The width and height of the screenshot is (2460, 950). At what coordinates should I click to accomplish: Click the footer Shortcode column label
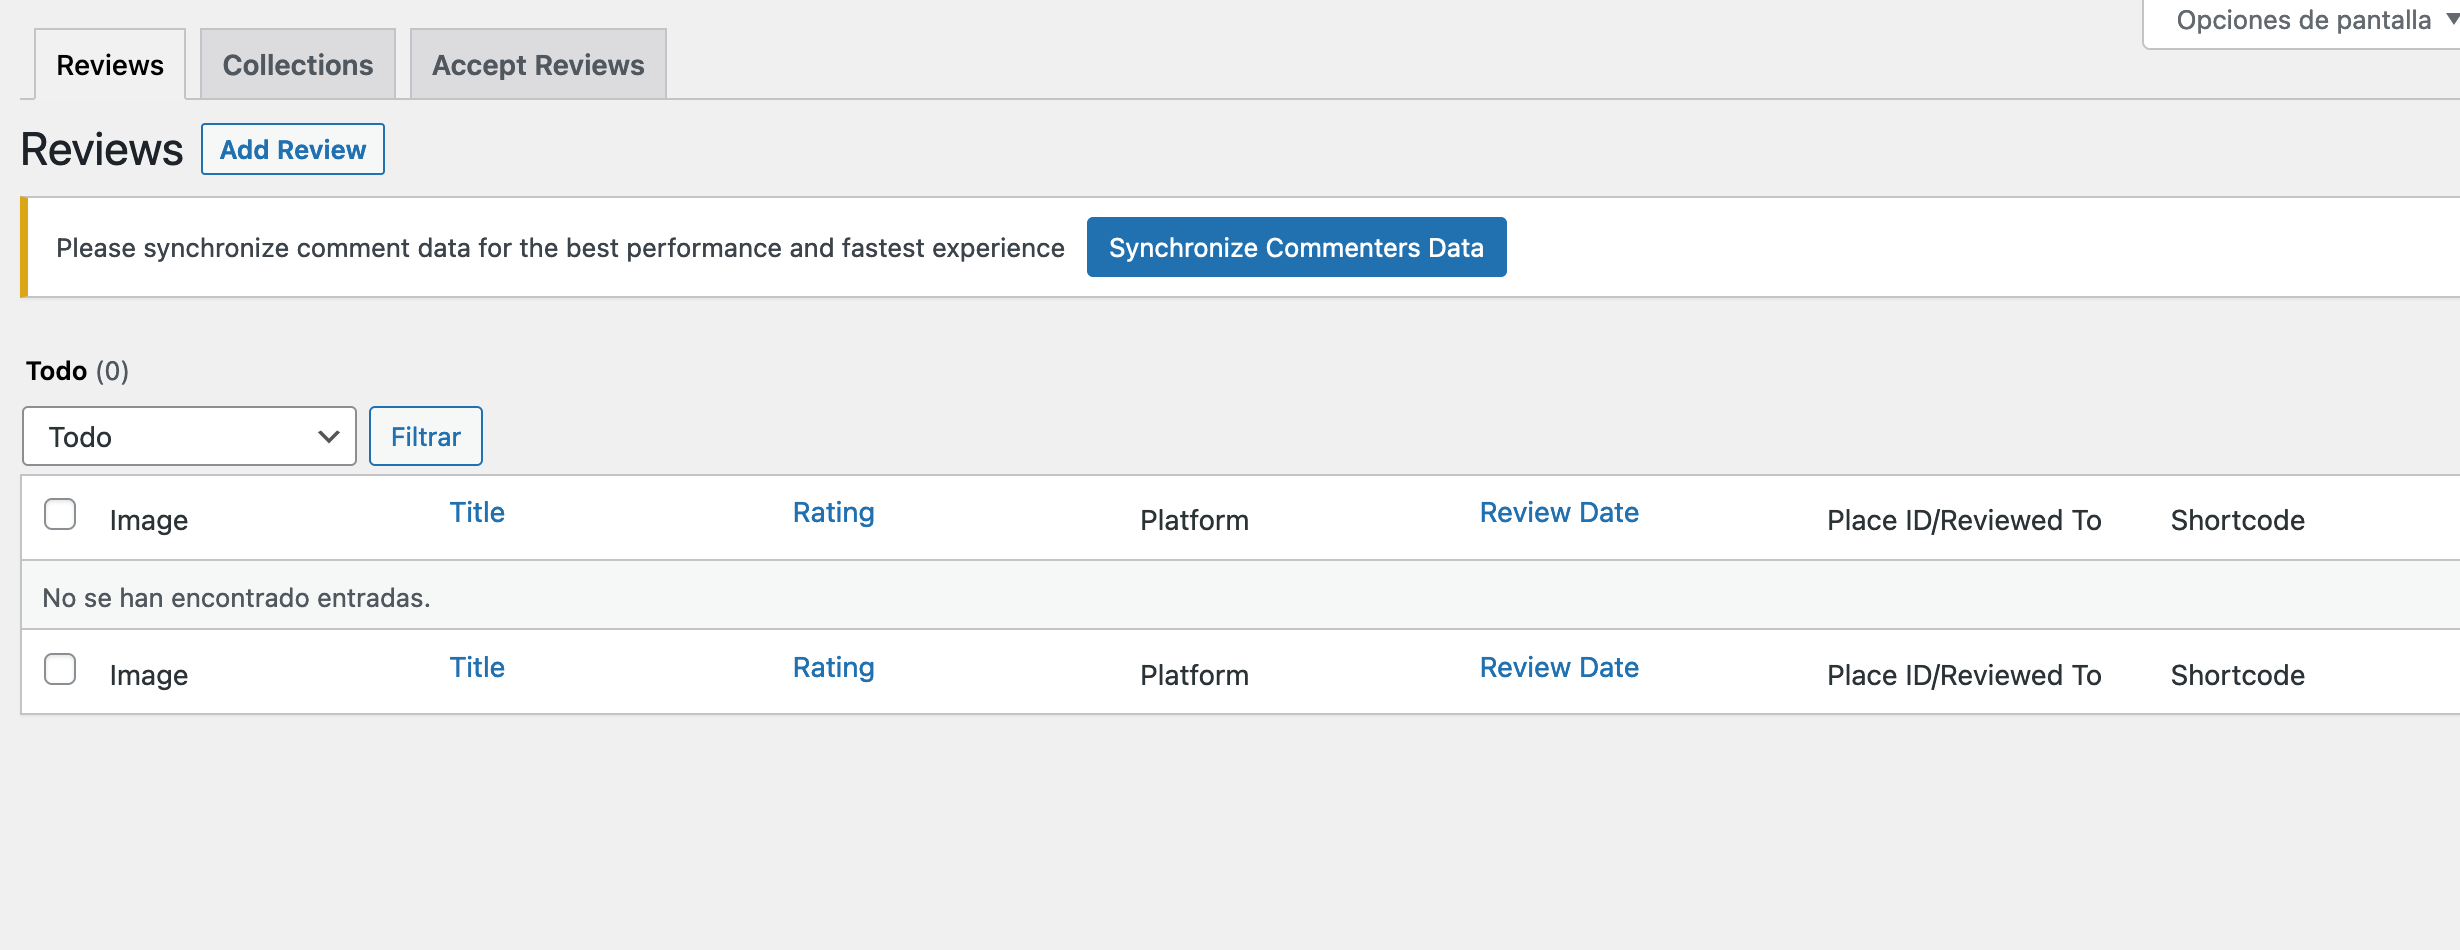pyautogui.click(x=2237, y=675)
